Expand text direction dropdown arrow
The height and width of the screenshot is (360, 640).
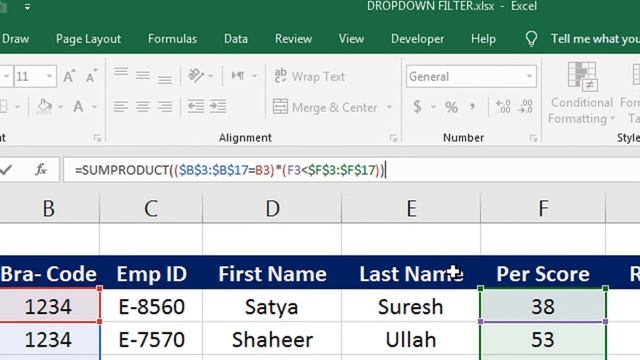coord(254,76)
